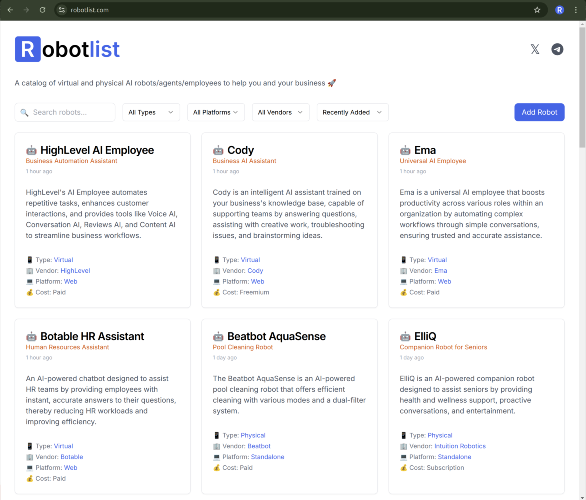Expand the All Platforms dropdown
This screenshot has height=500, width=586.
[x=216, y=112]
